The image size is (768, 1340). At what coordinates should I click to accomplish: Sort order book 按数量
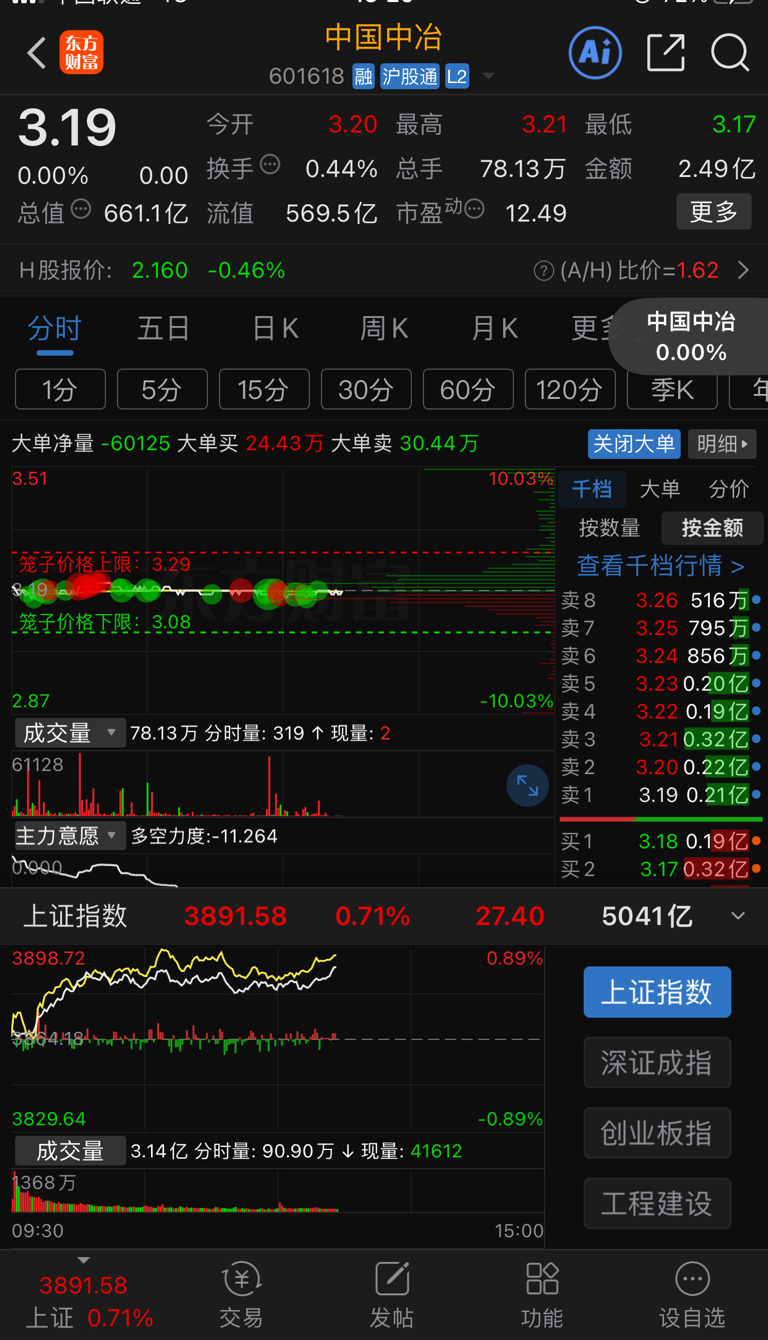(x=609, y=528)
